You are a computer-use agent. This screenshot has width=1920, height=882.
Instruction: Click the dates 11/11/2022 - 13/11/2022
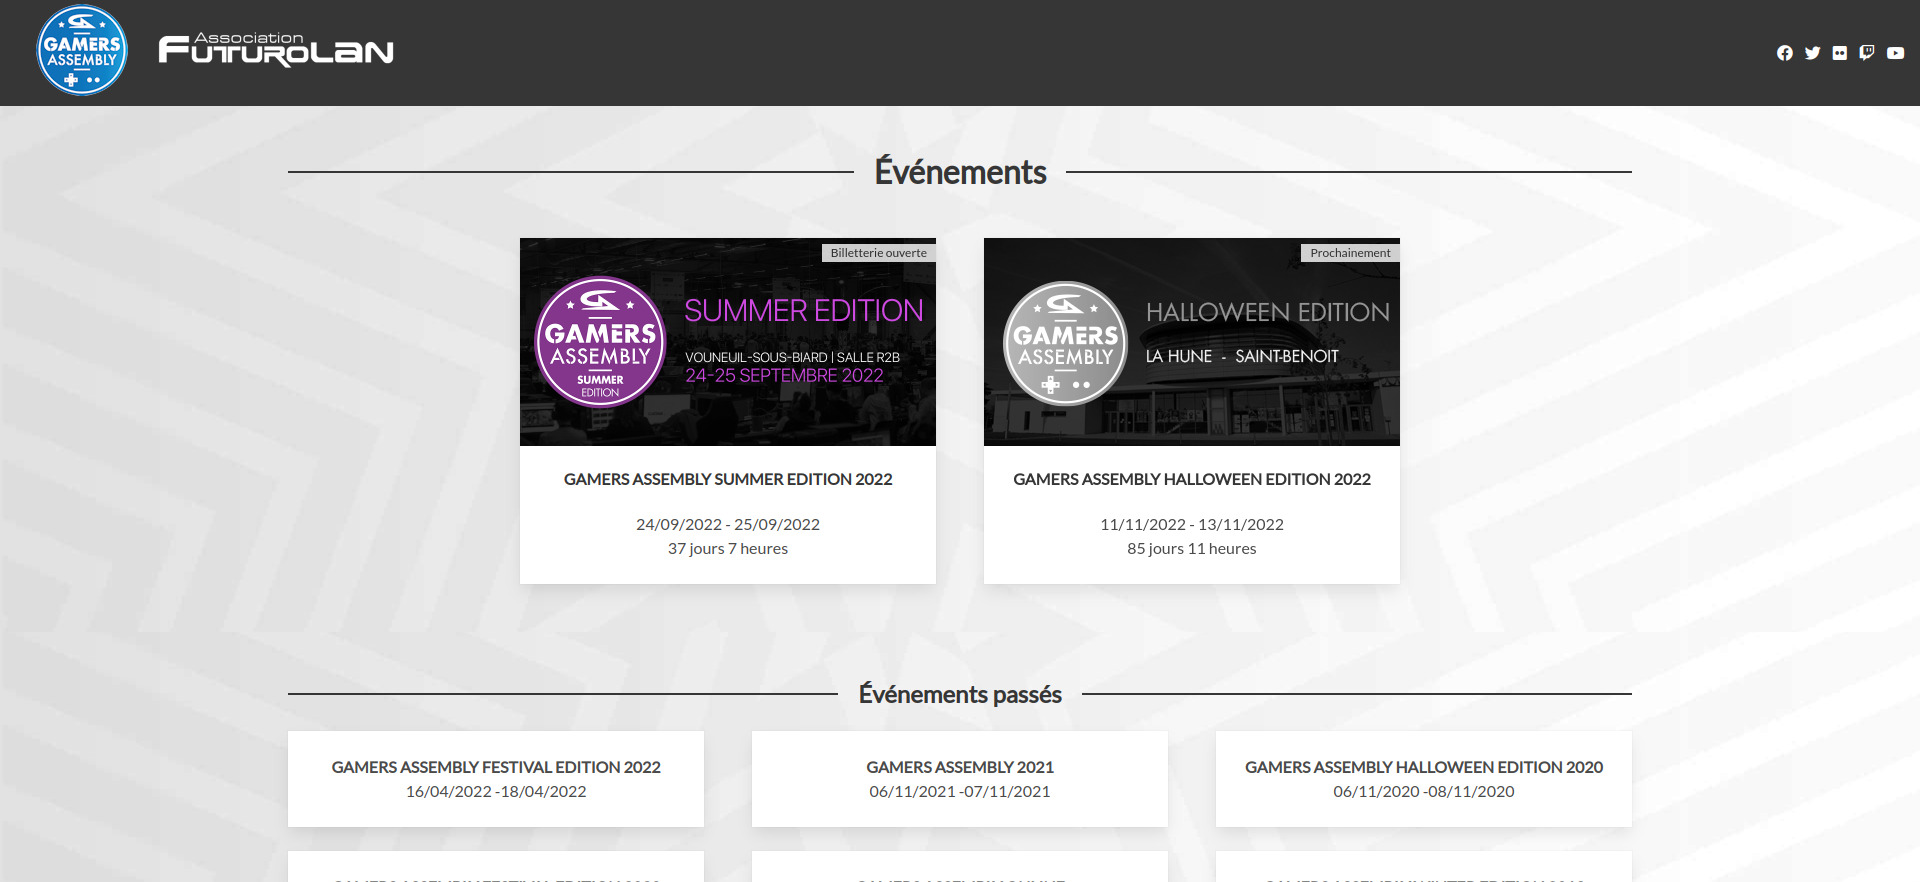1192,524
